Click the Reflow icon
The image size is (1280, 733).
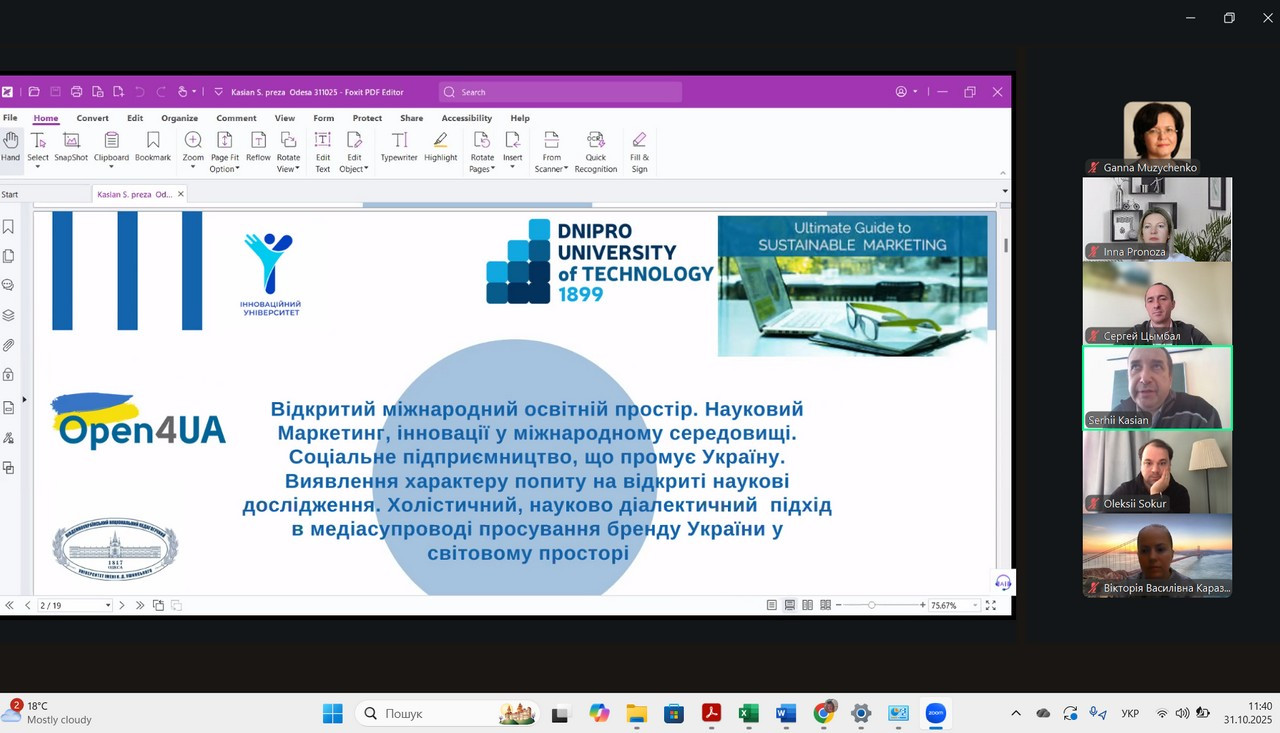(258, 146)
